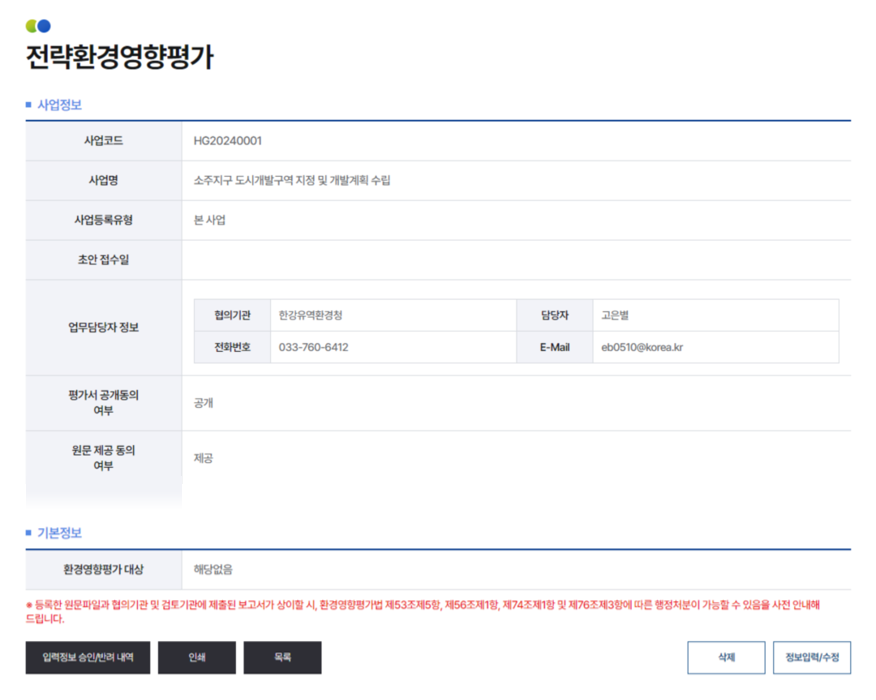Click the 제공 original text consent value
This screenshot has width=876, height=700.
click(204, 458)
